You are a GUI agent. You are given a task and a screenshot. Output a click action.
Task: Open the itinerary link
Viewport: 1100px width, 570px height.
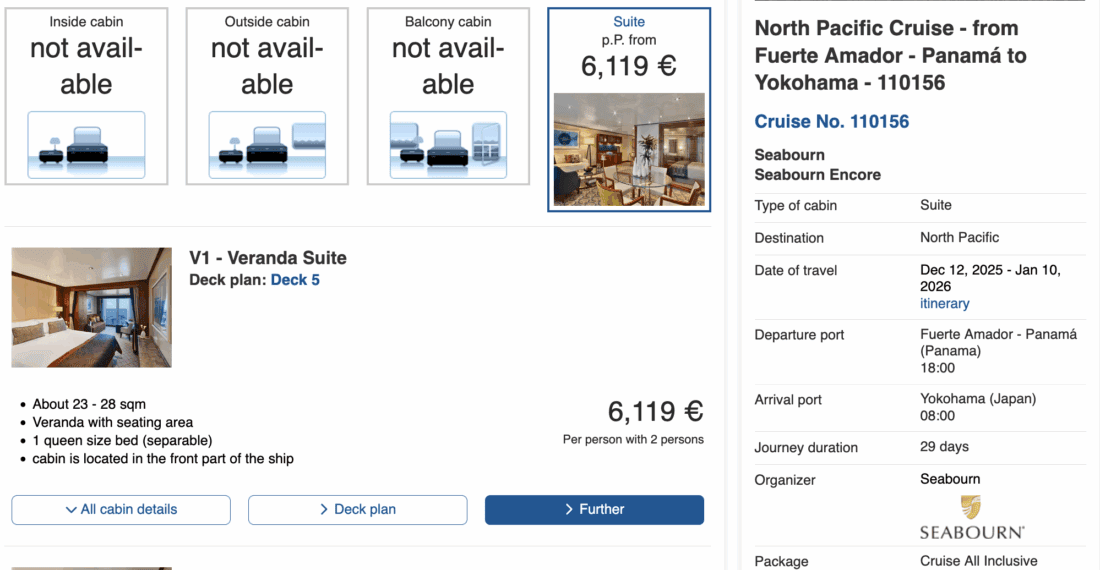944,303
